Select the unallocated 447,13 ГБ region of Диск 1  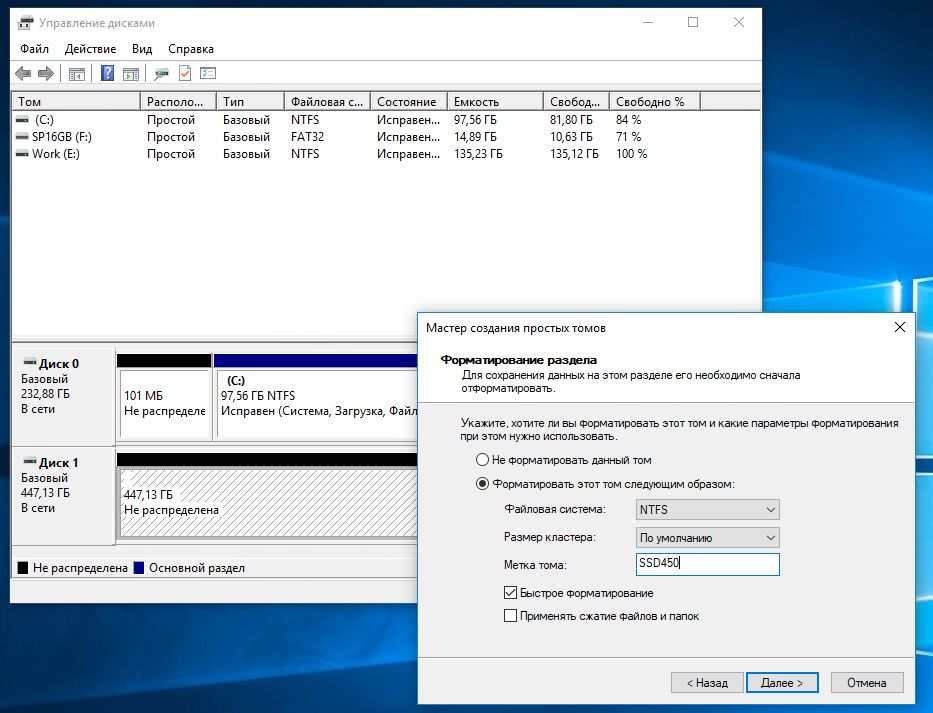[266, 503]
